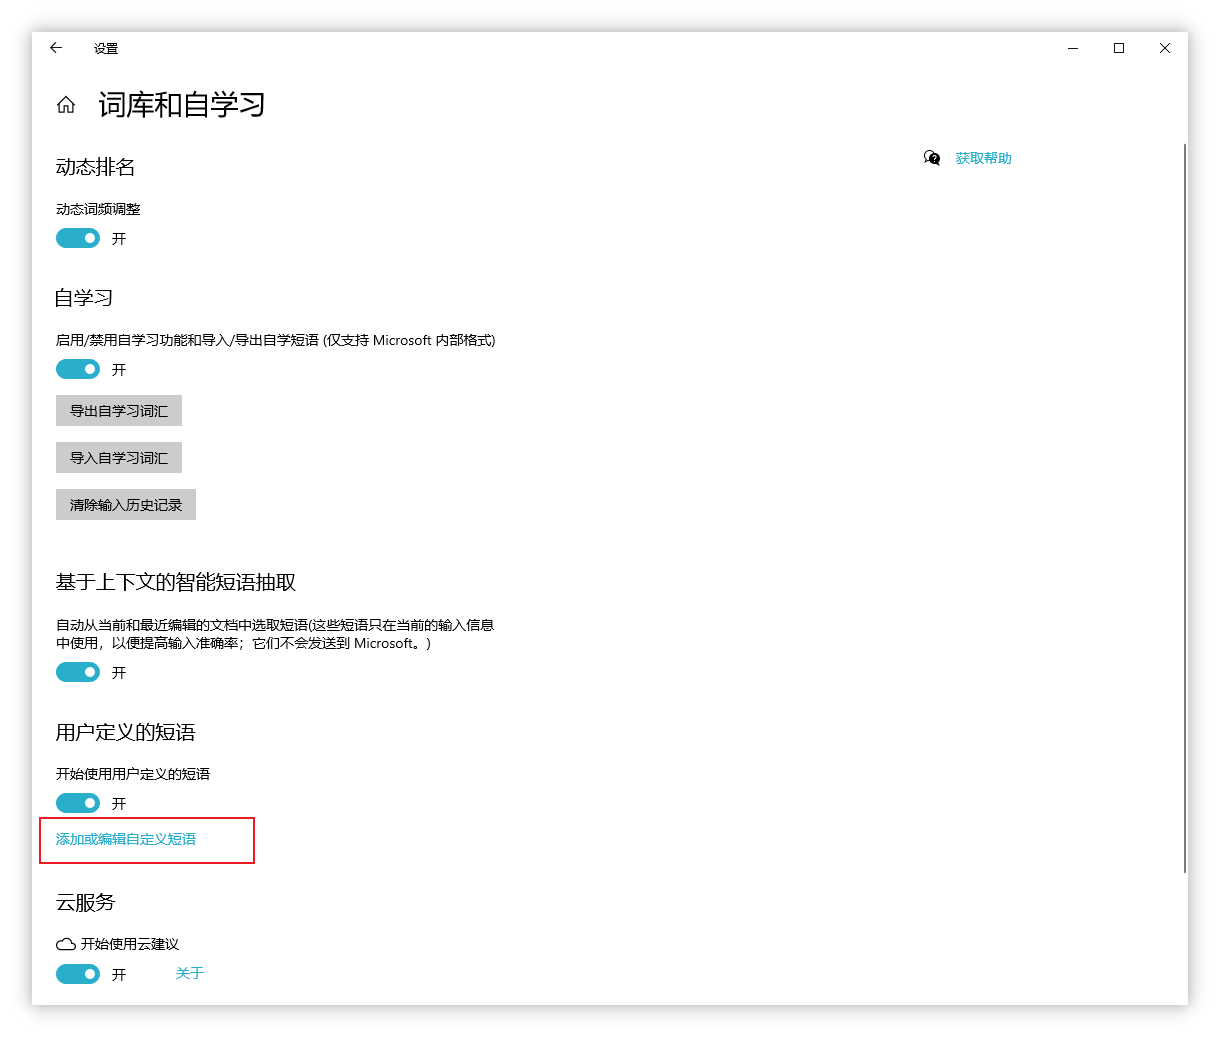Toggle 开始使用用户定义的短语 off

(x=78, y=803)
